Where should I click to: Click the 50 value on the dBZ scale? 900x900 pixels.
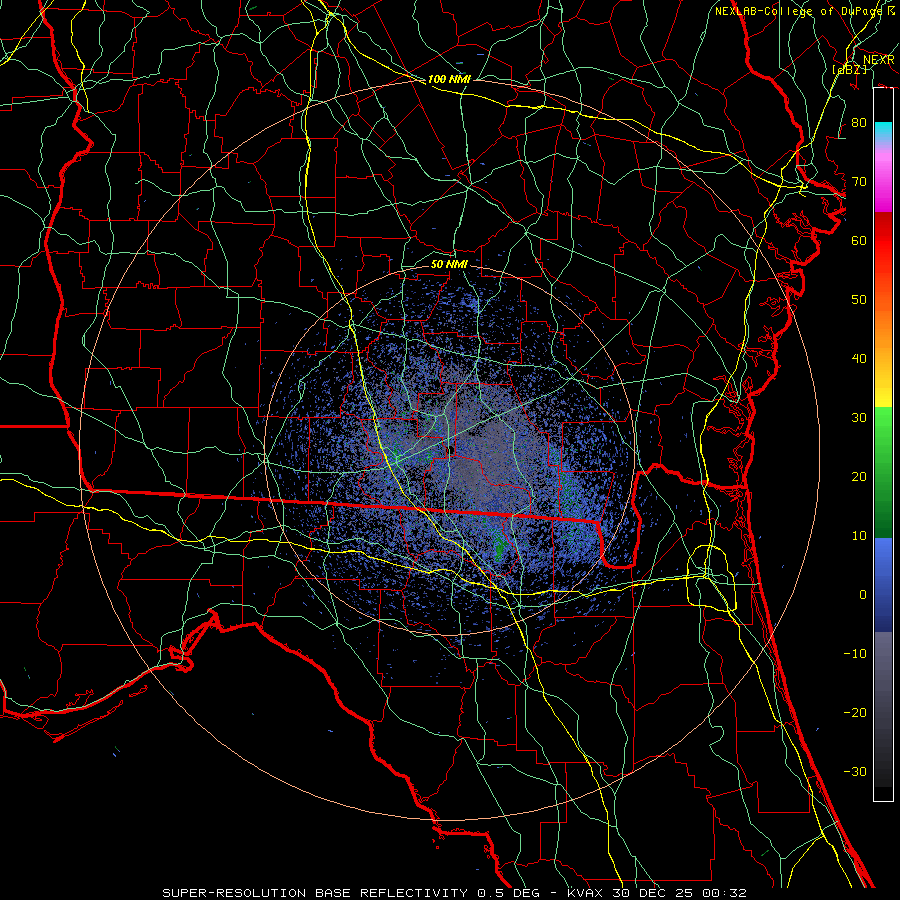(859, 299)
